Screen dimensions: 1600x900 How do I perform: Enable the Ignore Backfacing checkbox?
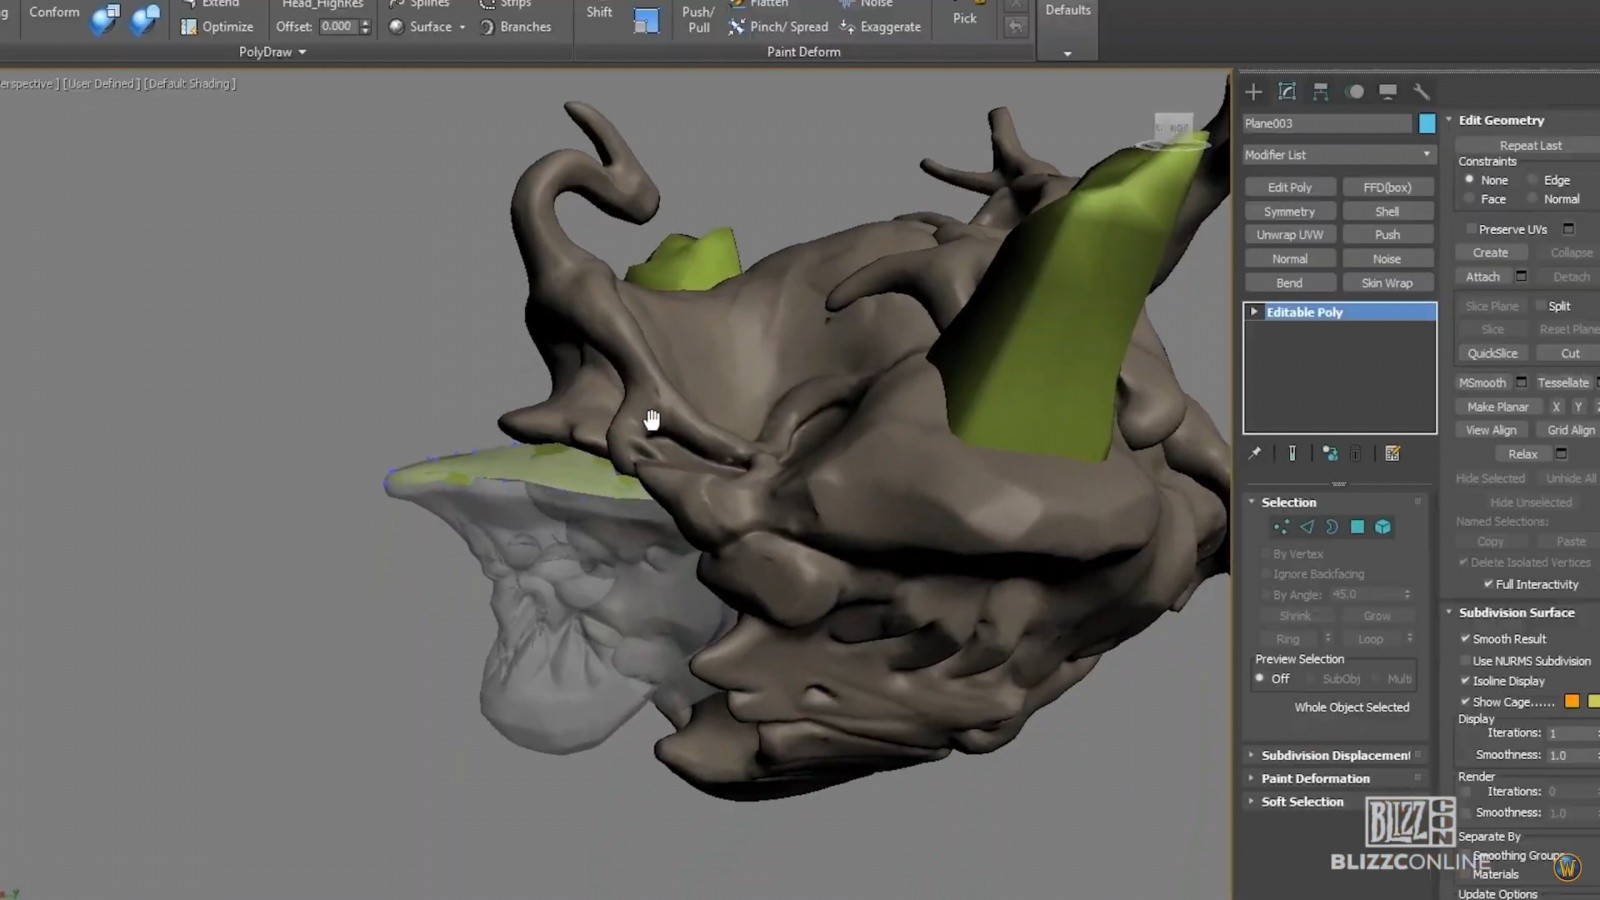1266,573
